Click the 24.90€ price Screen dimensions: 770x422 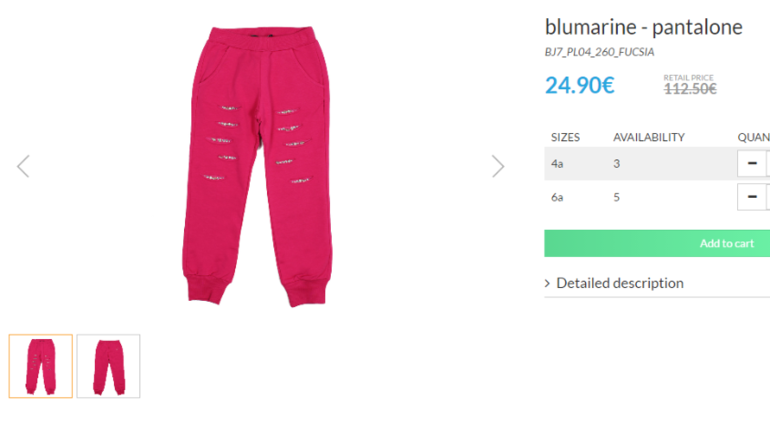coord(579,85)
